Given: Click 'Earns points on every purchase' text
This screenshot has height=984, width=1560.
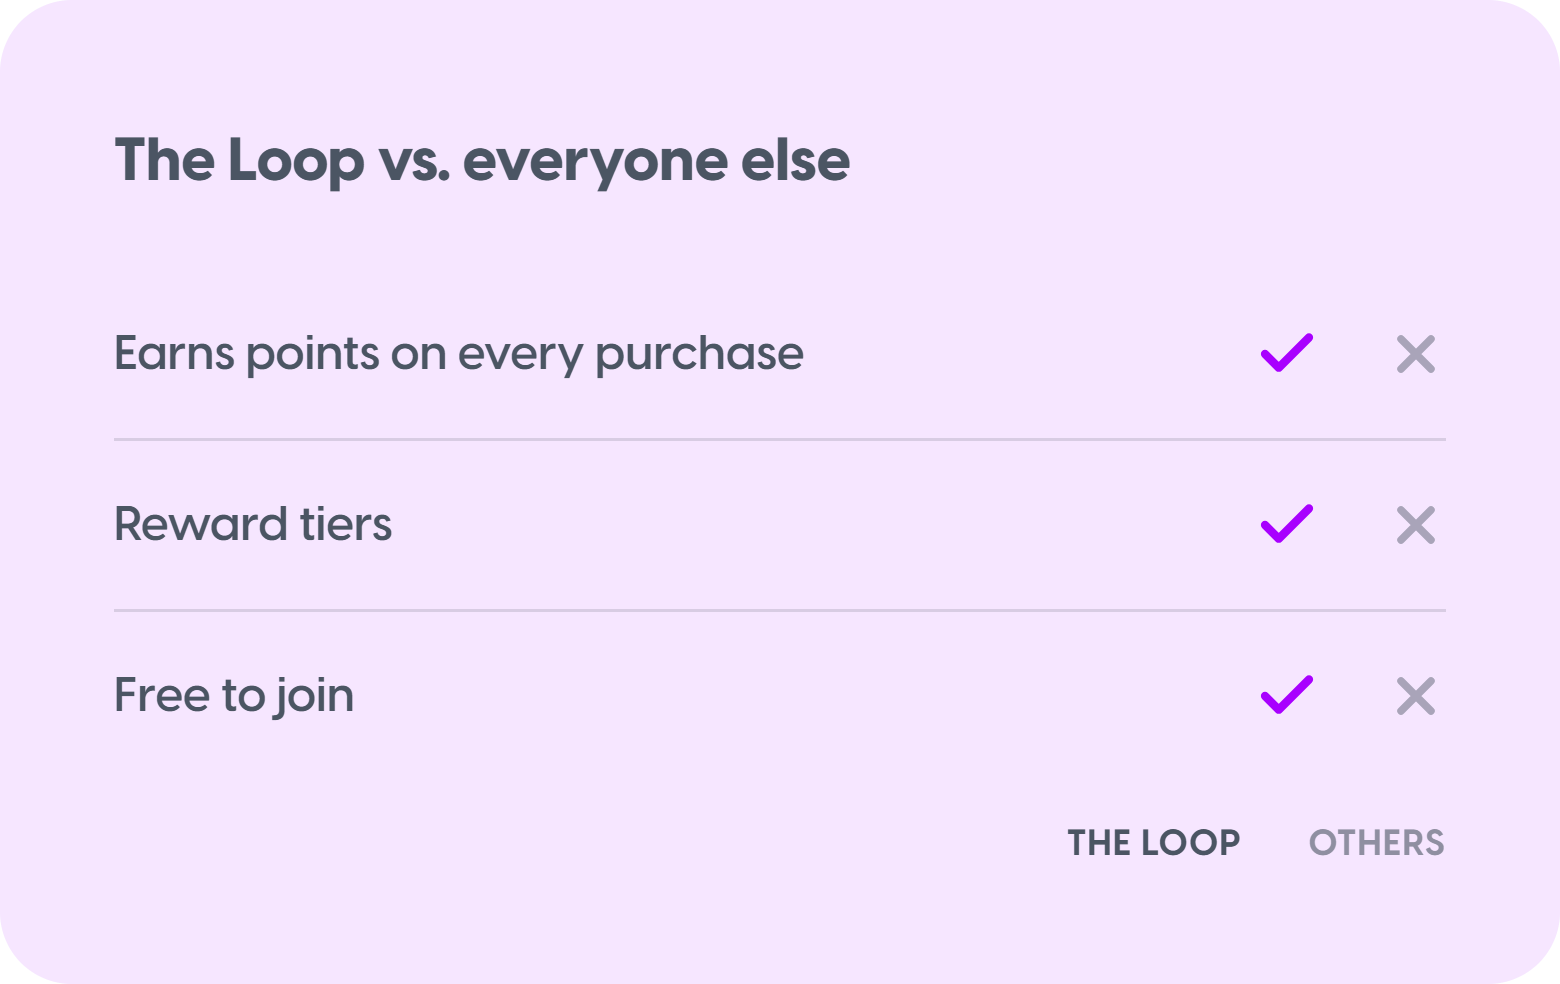Looking at the screenshot, I should (459, 355).
